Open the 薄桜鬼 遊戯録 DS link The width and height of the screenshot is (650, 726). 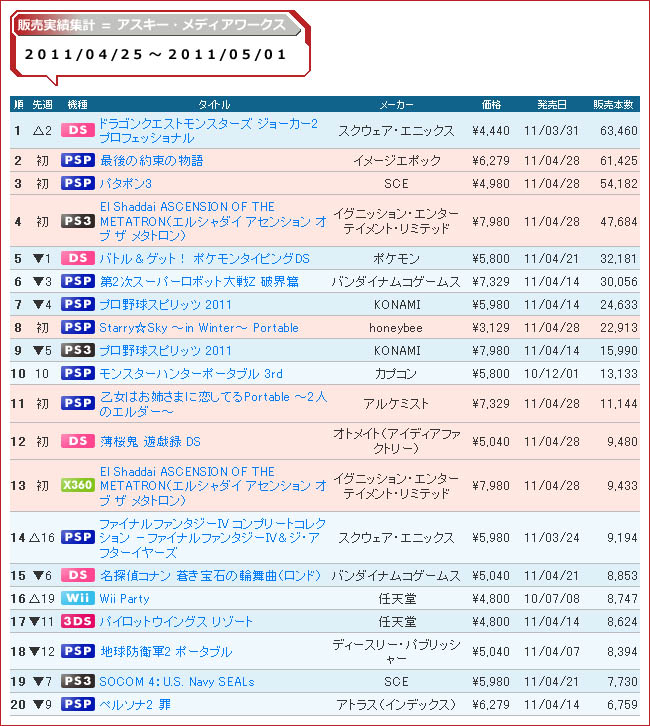pyautogui.click(x=150, y=442)
